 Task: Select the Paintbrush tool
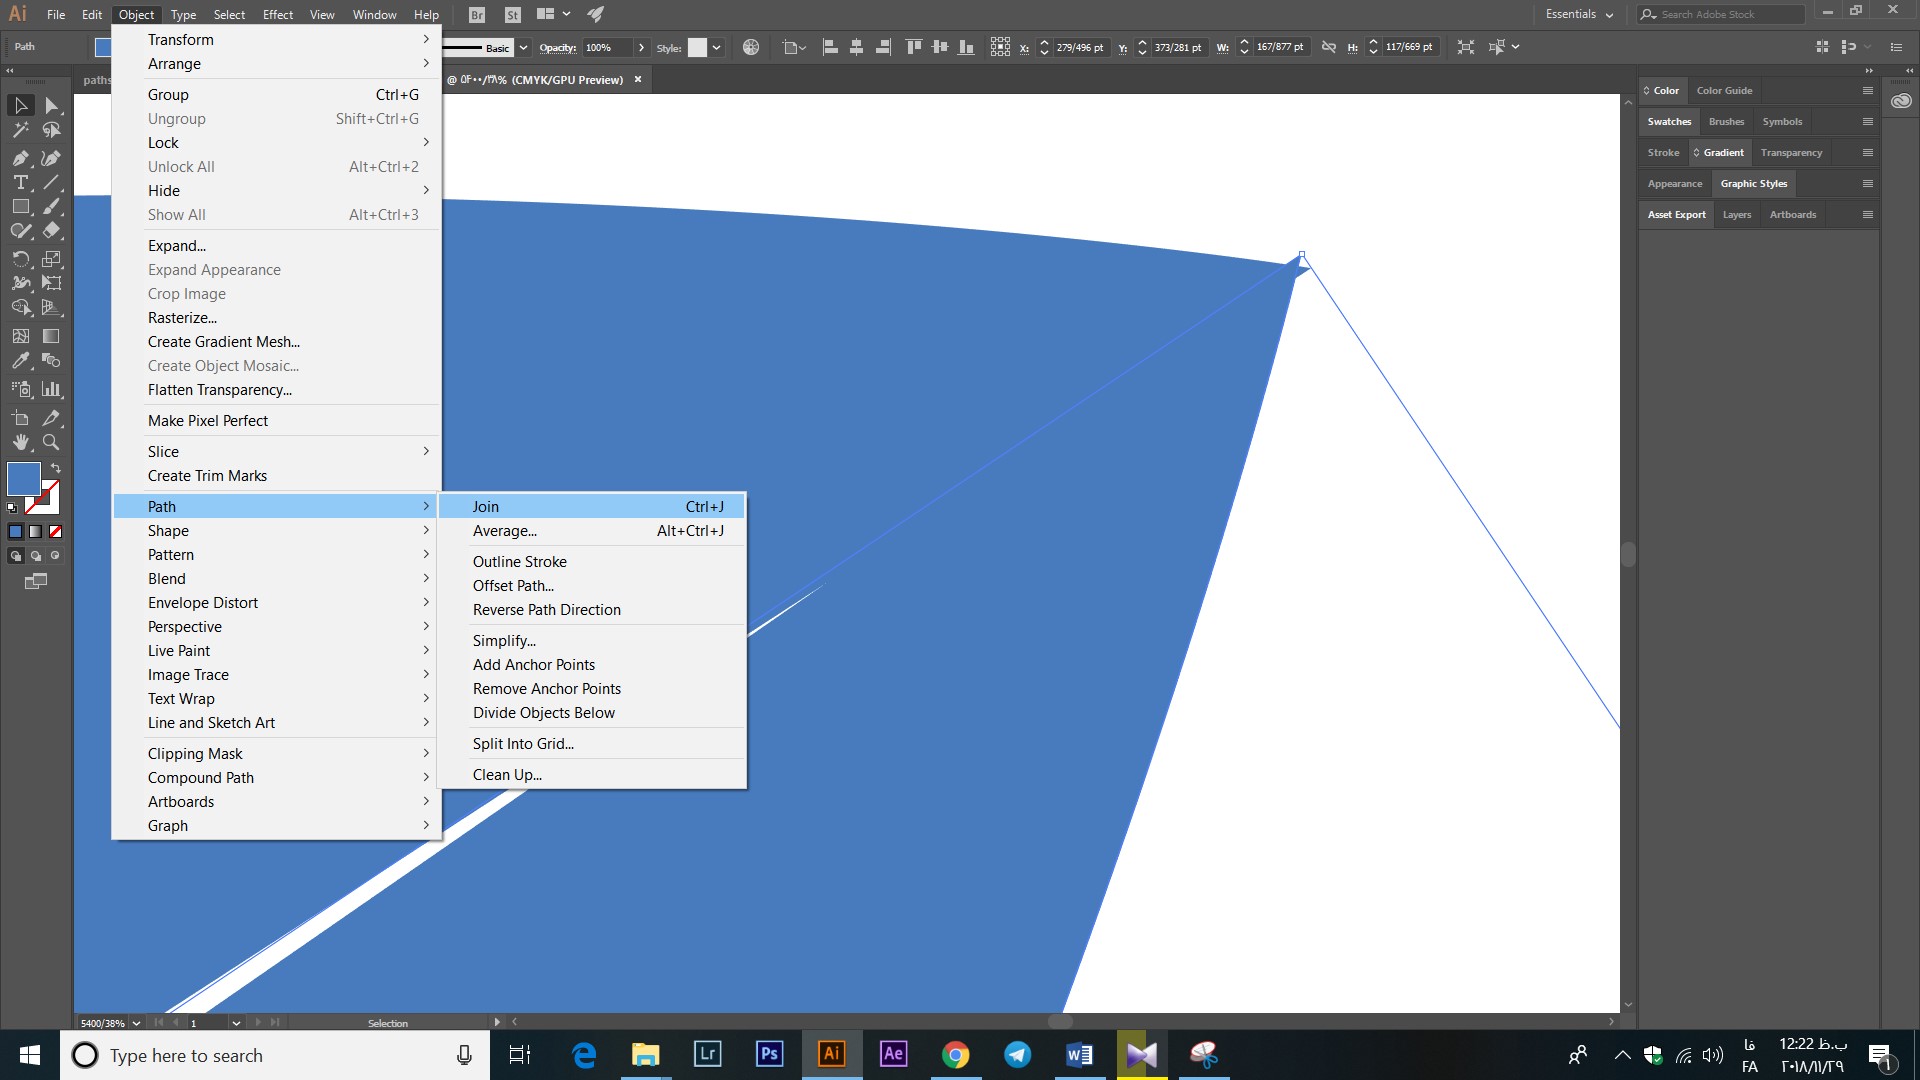[51, 207]
